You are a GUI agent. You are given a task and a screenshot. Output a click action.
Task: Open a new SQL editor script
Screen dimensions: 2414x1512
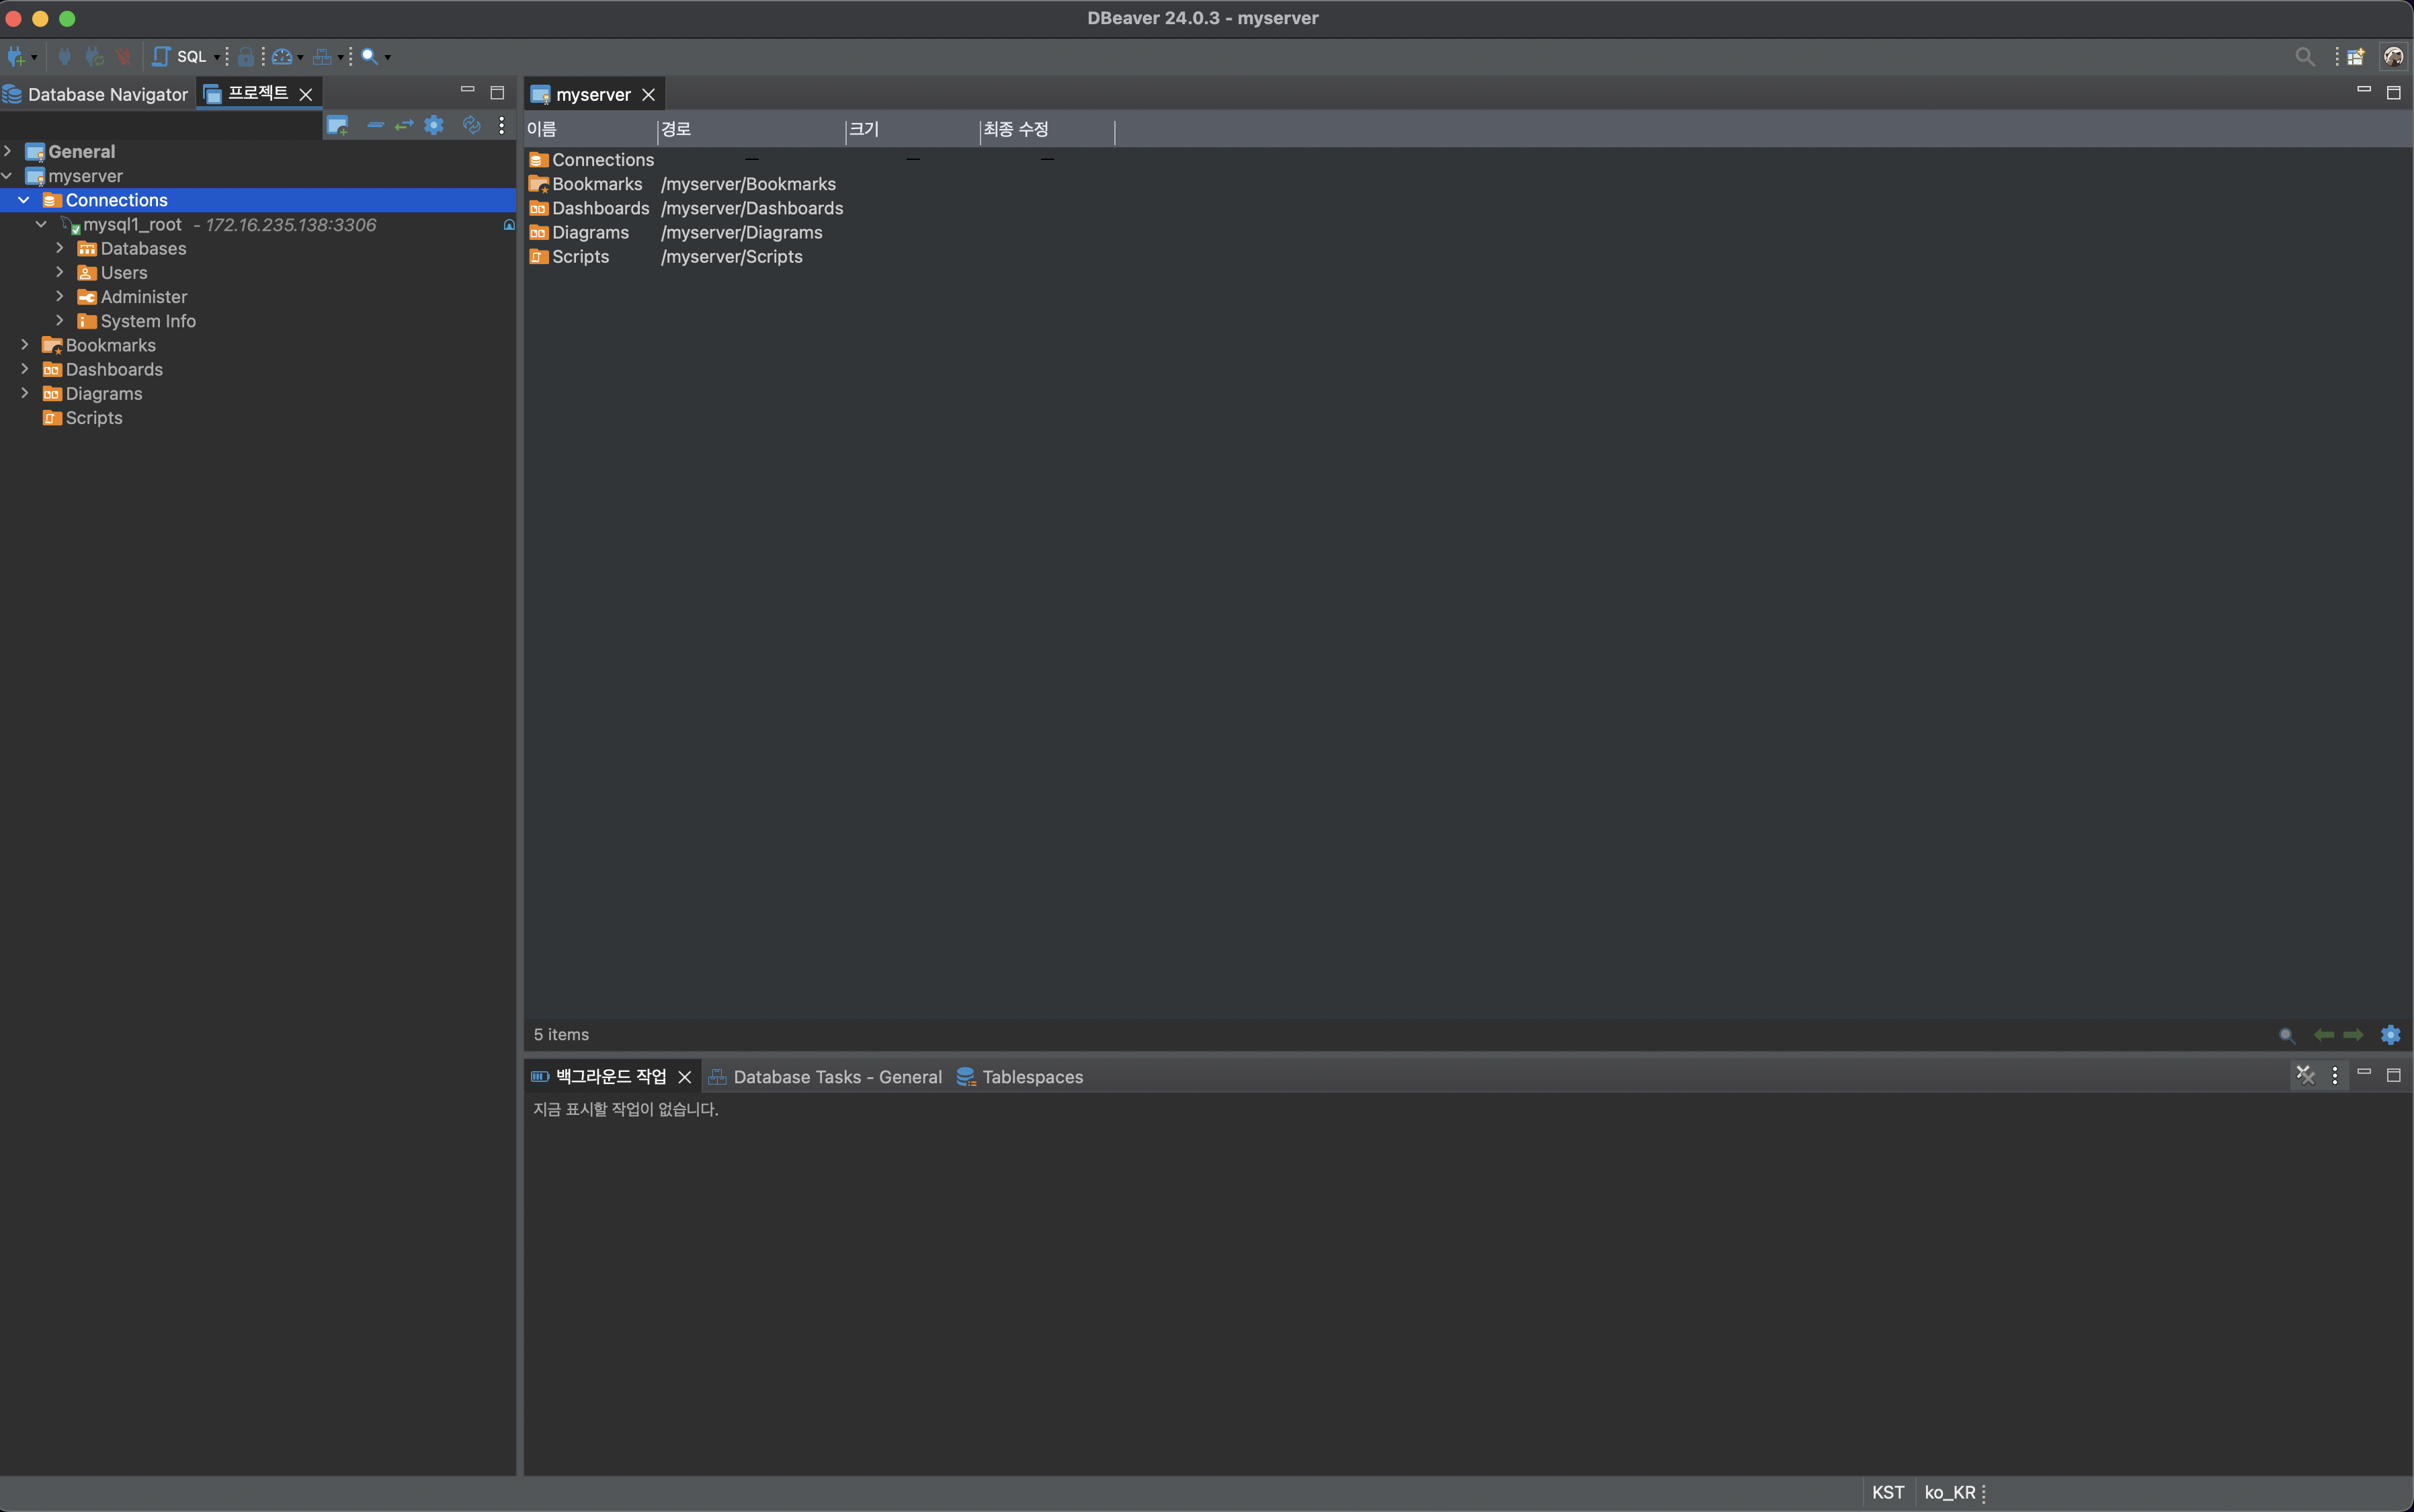coord(180,57)
